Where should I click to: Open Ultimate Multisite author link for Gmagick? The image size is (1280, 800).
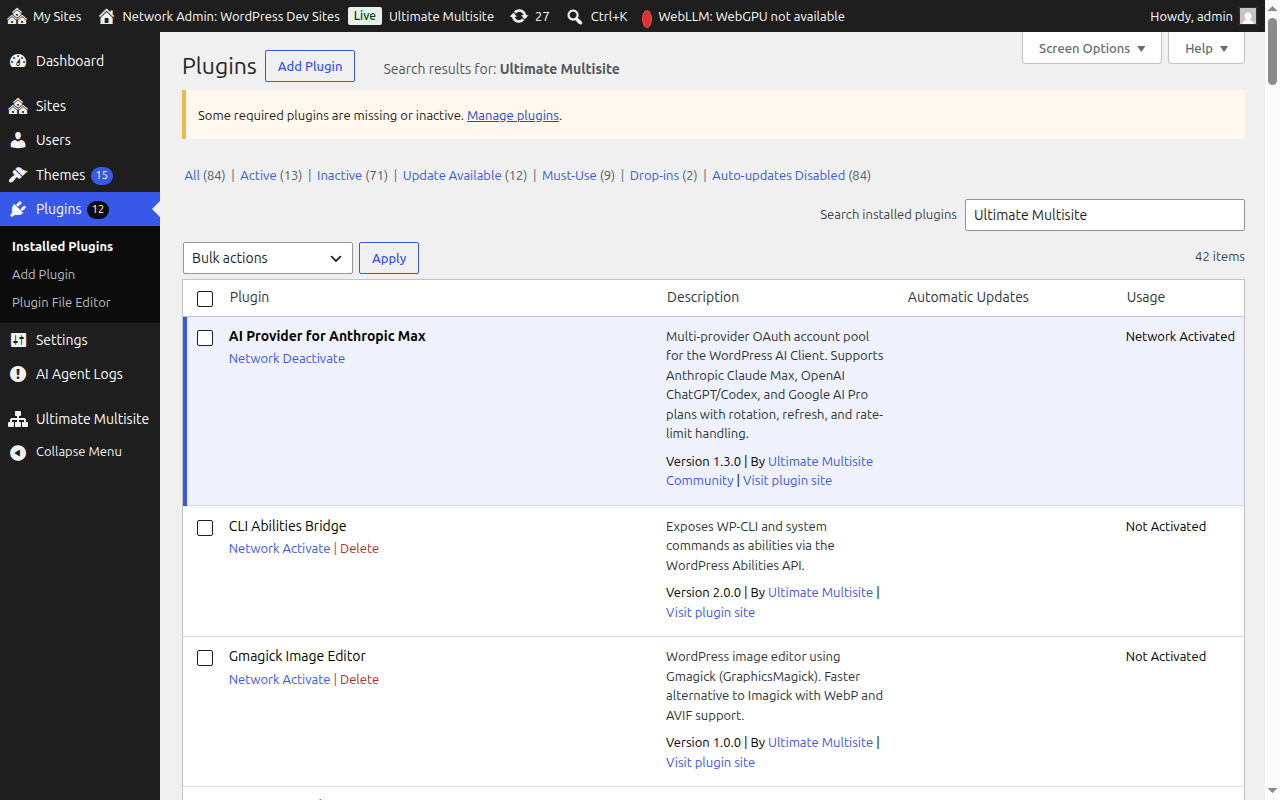(820, 742)
